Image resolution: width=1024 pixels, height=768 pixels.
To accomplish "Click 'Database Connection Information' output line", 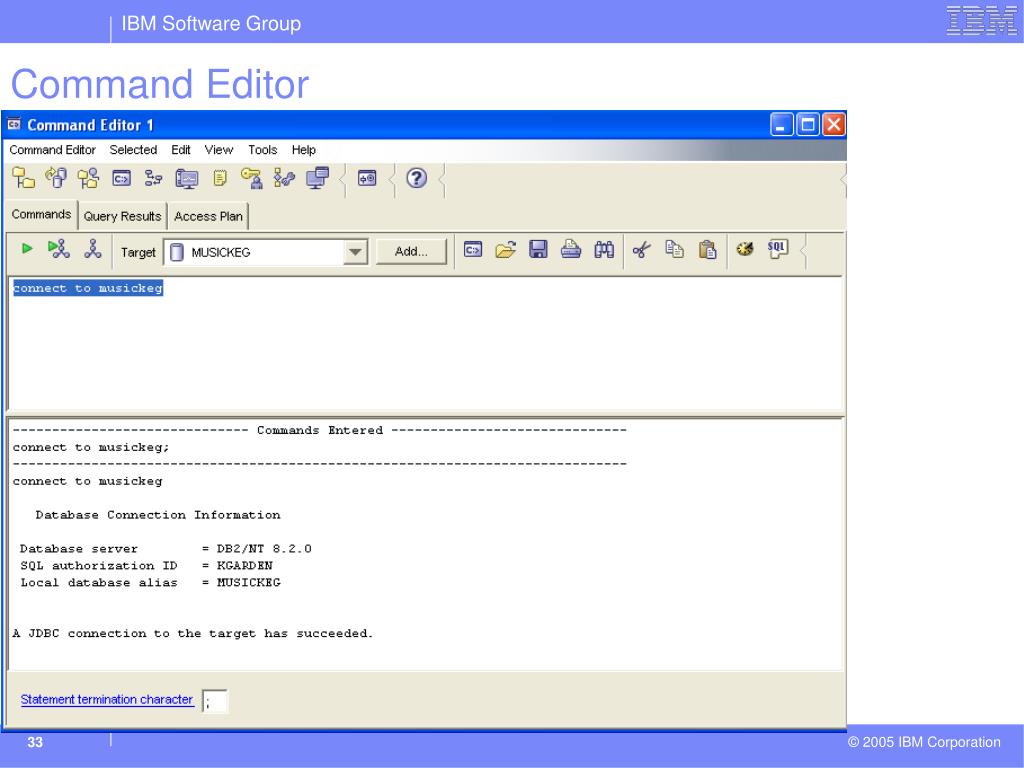I will click(x=158, y=515).
